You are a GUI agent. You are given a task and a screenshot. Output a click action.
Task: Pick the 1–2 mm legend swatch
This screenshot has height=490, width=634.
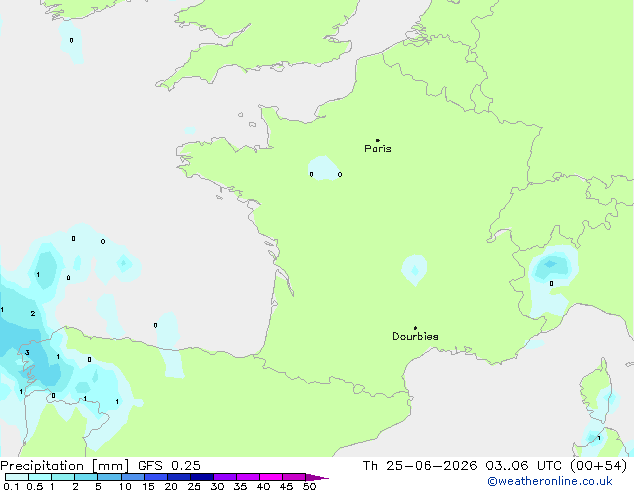tap(63, 477)
